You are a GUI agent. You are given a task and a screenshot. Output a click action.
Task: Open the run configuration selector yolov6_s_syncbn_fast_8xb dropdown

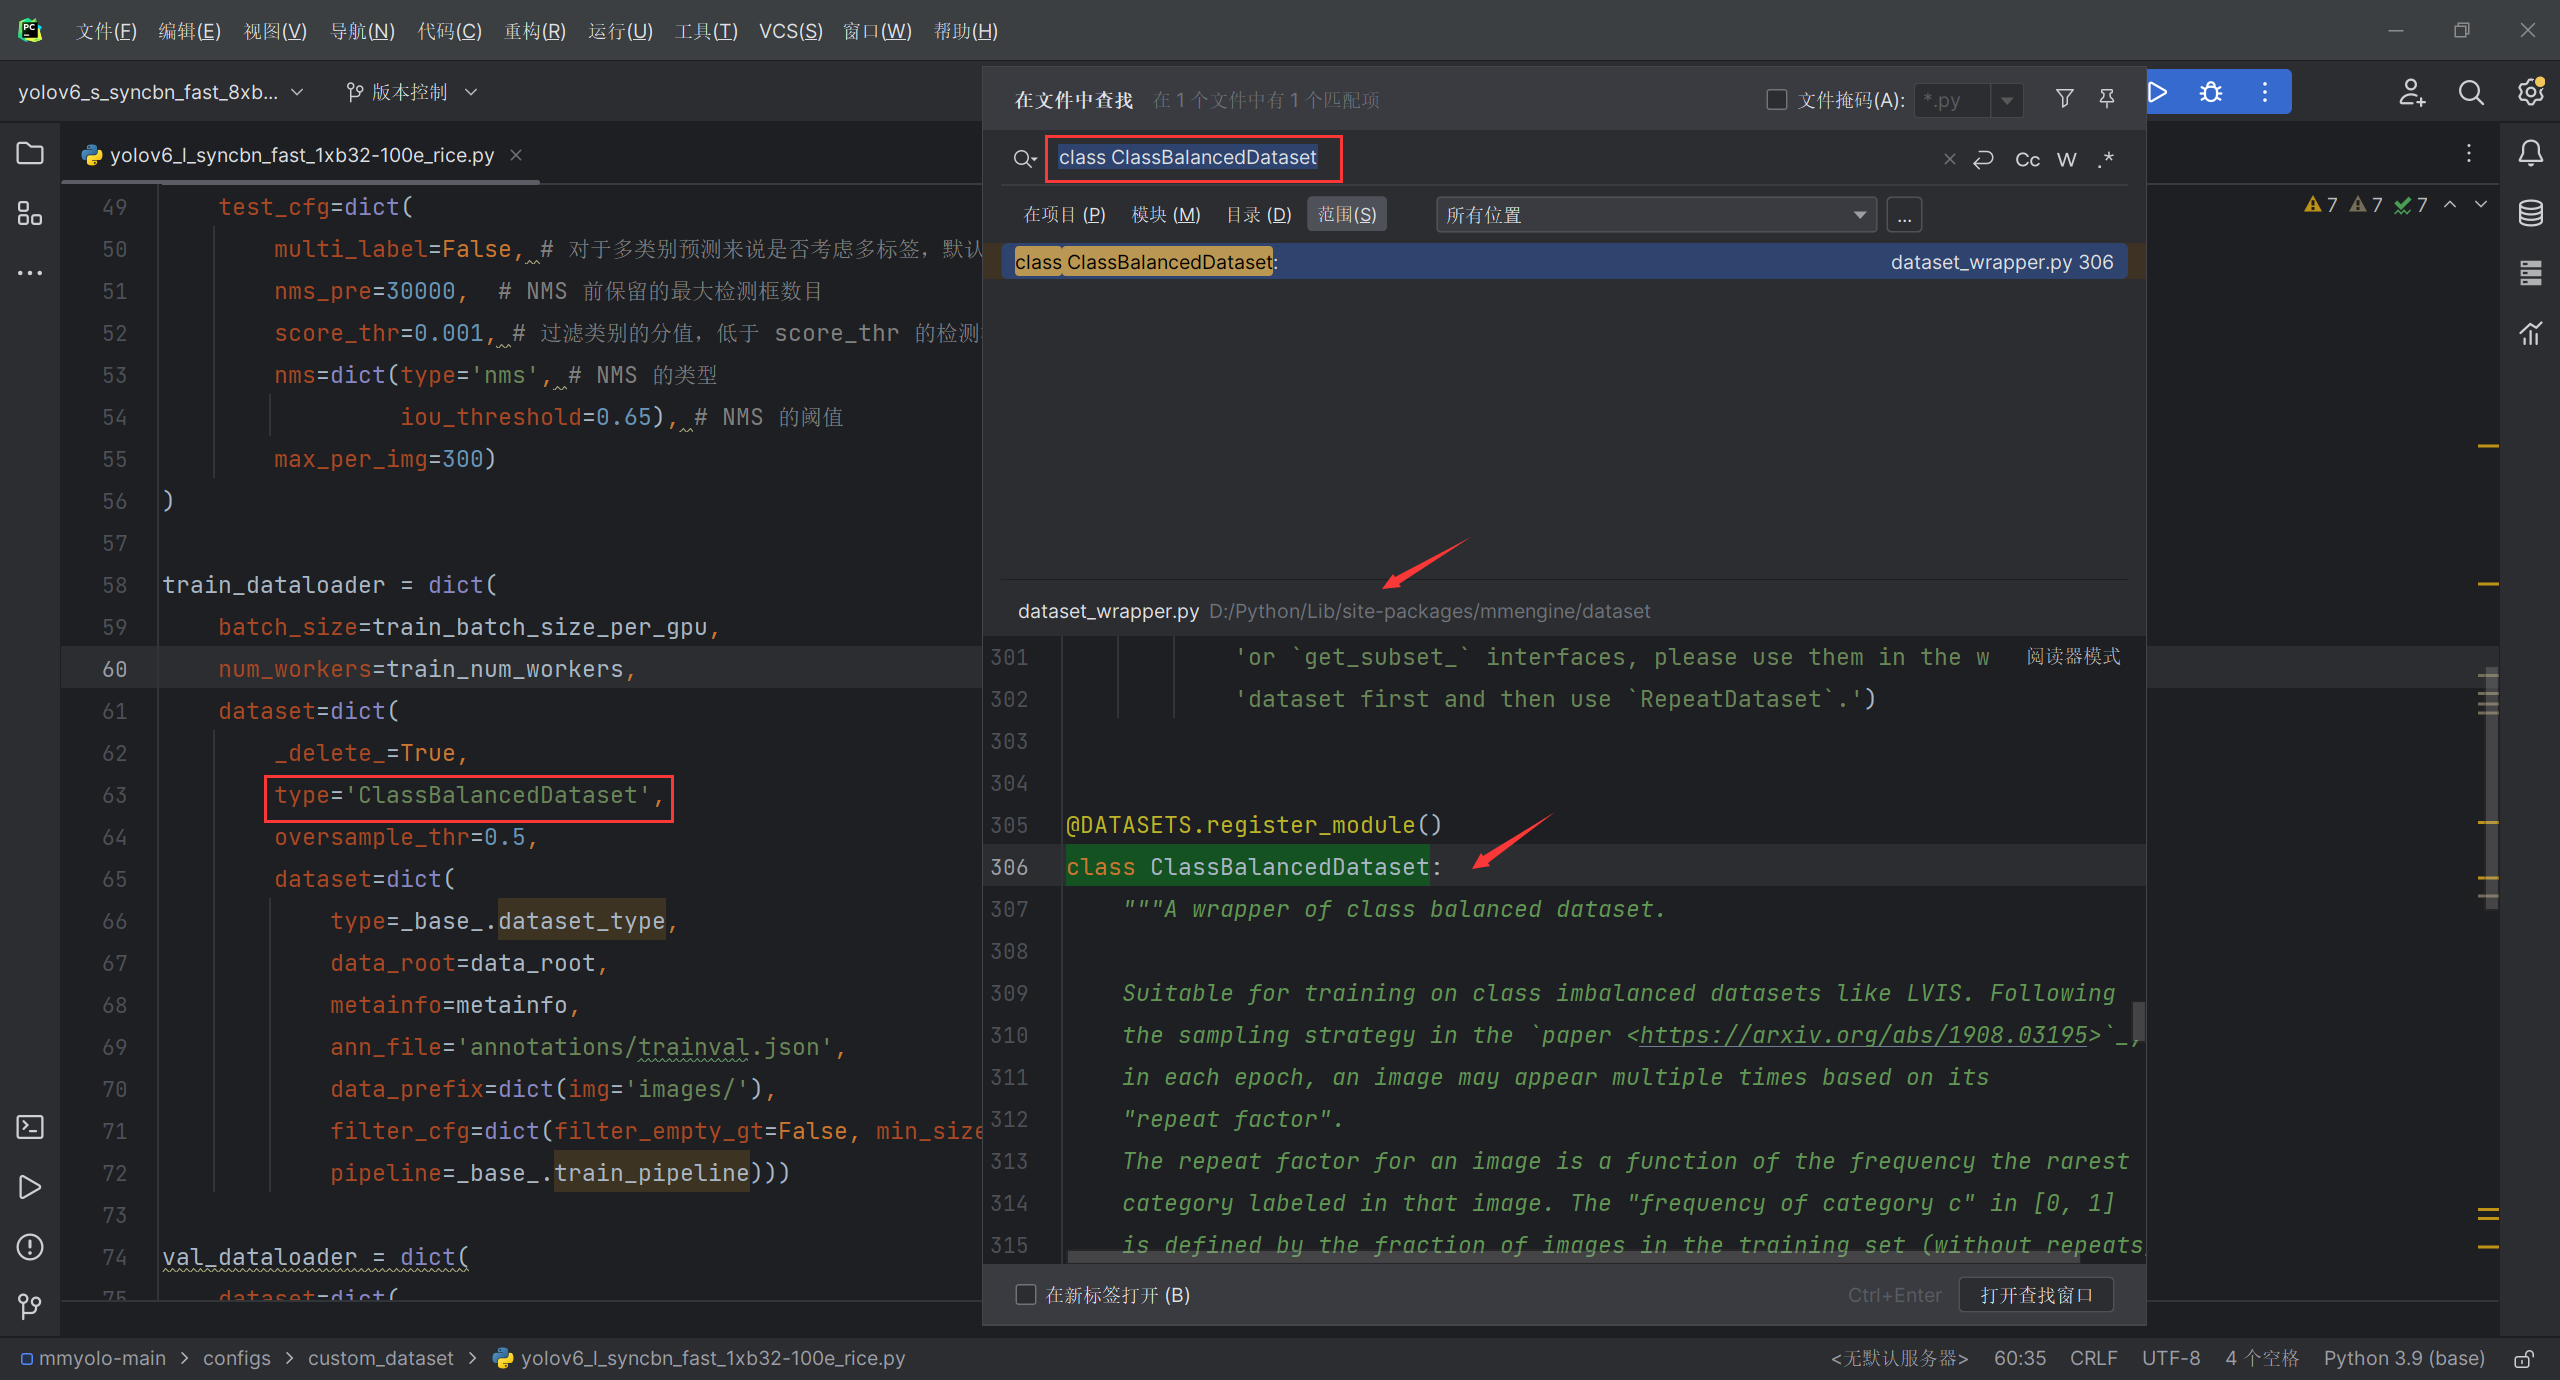tap(296, 91)
